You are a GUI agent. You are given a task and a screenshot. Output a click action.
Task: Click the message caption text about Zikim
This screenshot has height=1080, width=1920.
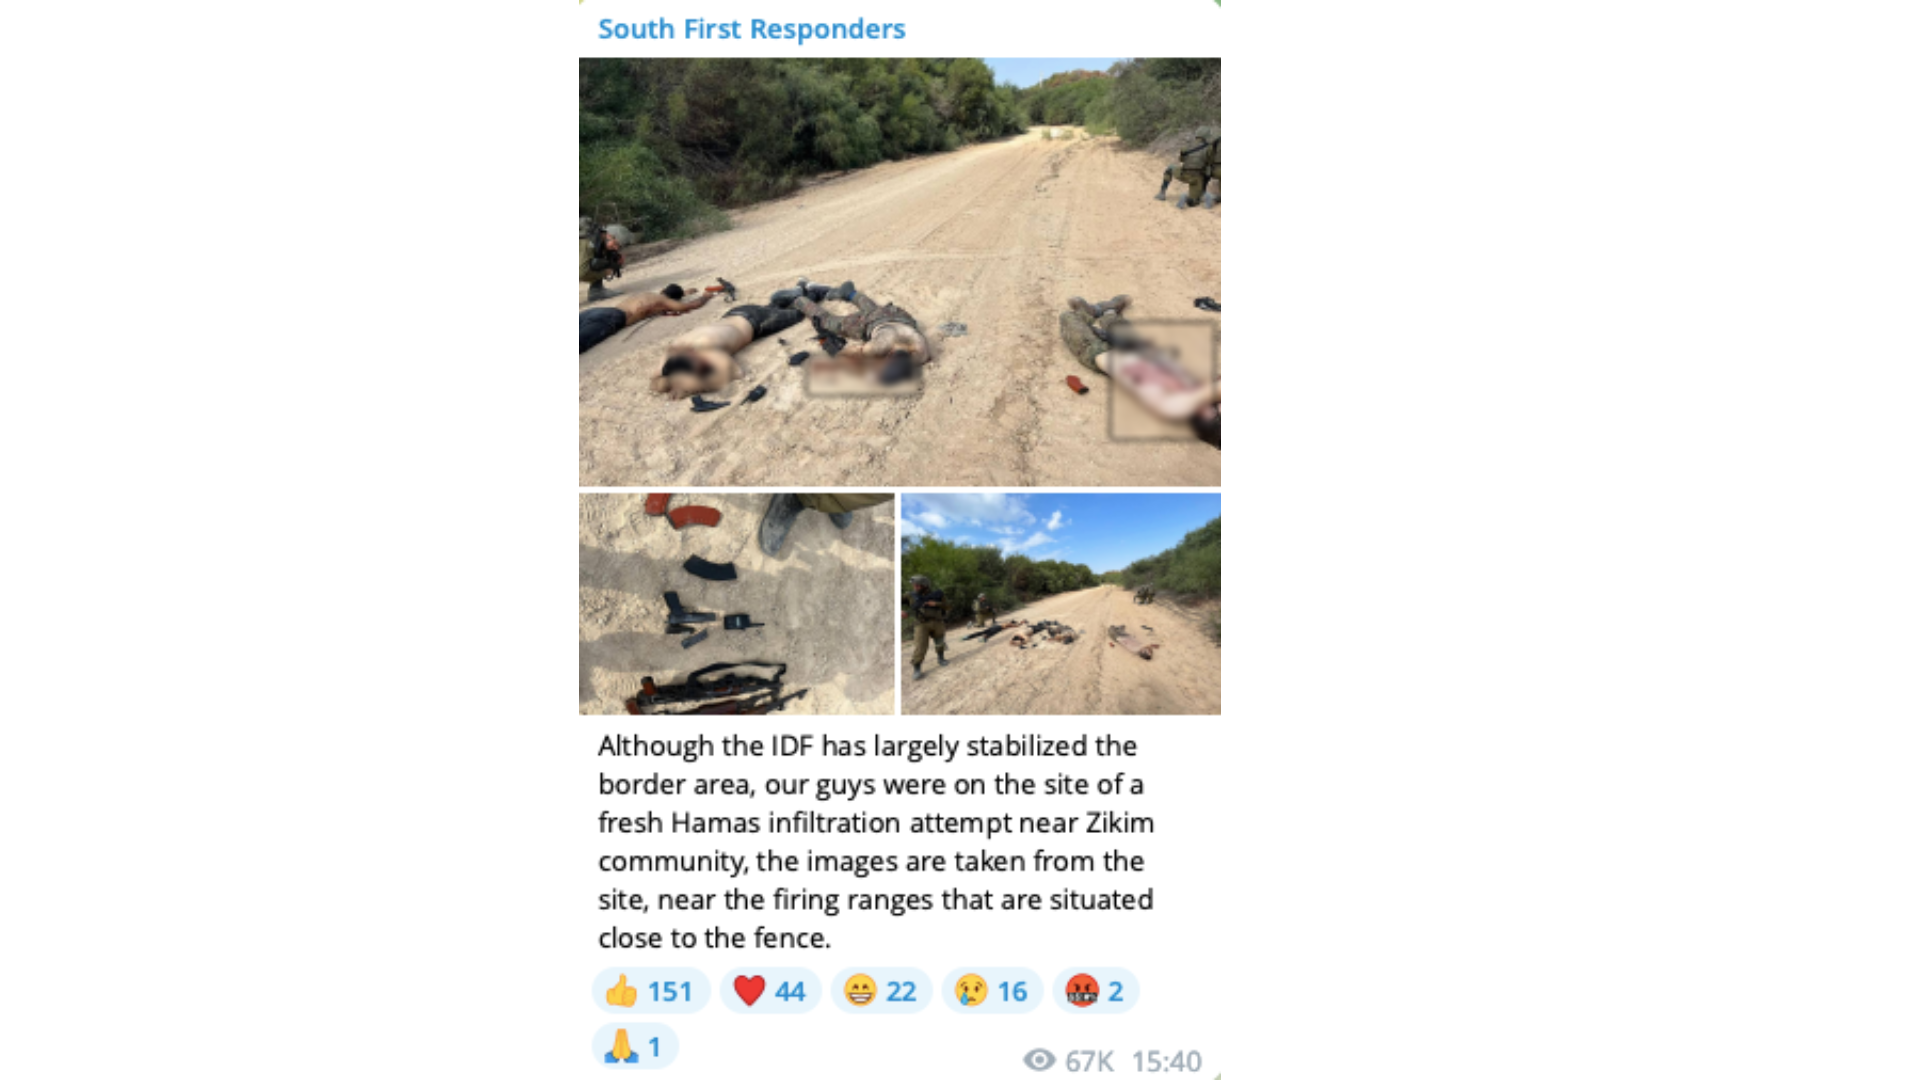876,842
